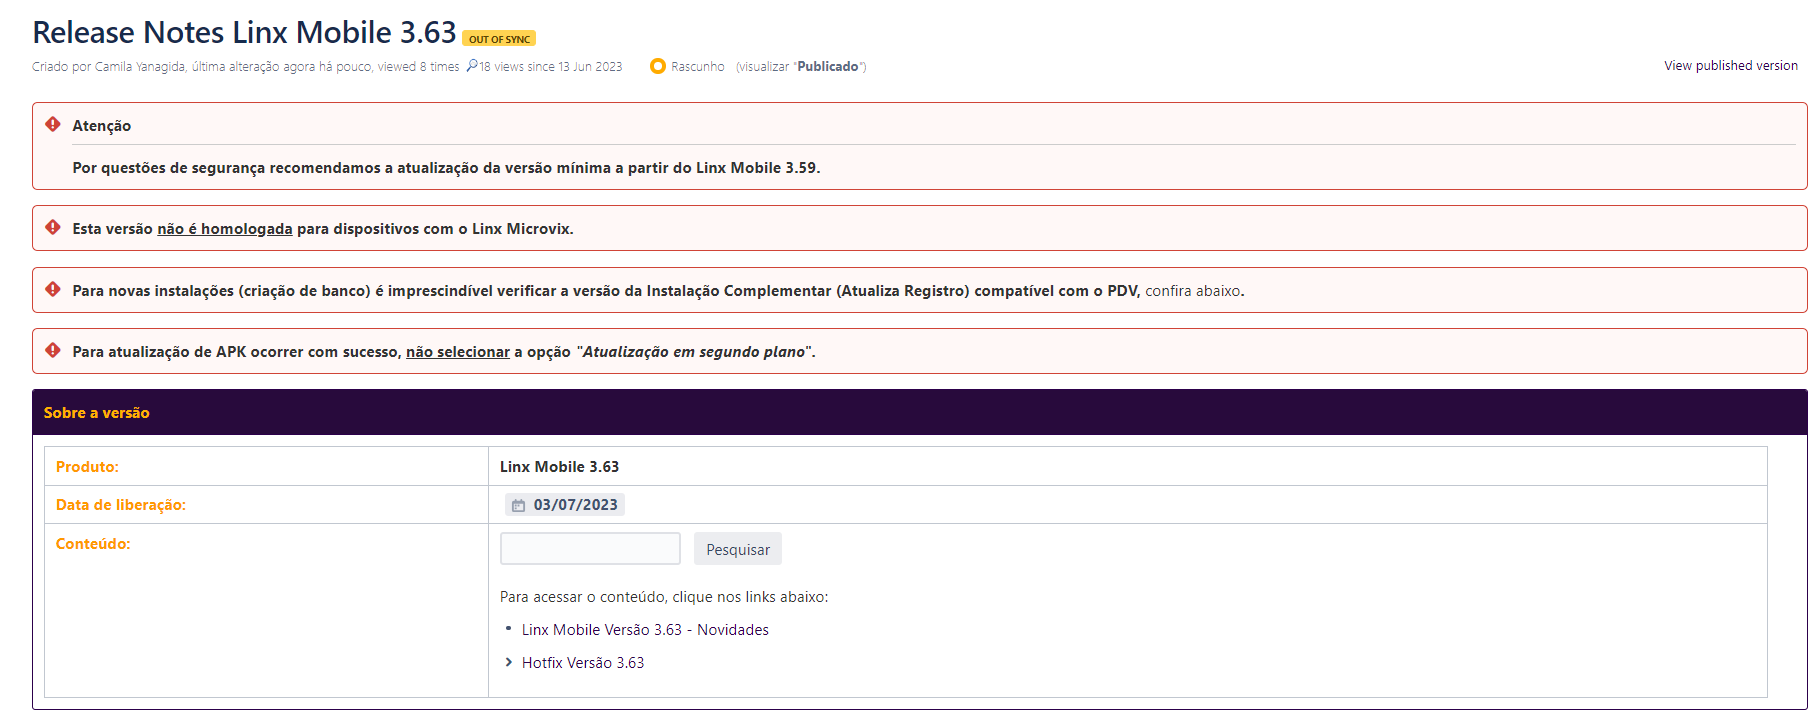Click the Para acessar o conteúdo text

point(664,597)
